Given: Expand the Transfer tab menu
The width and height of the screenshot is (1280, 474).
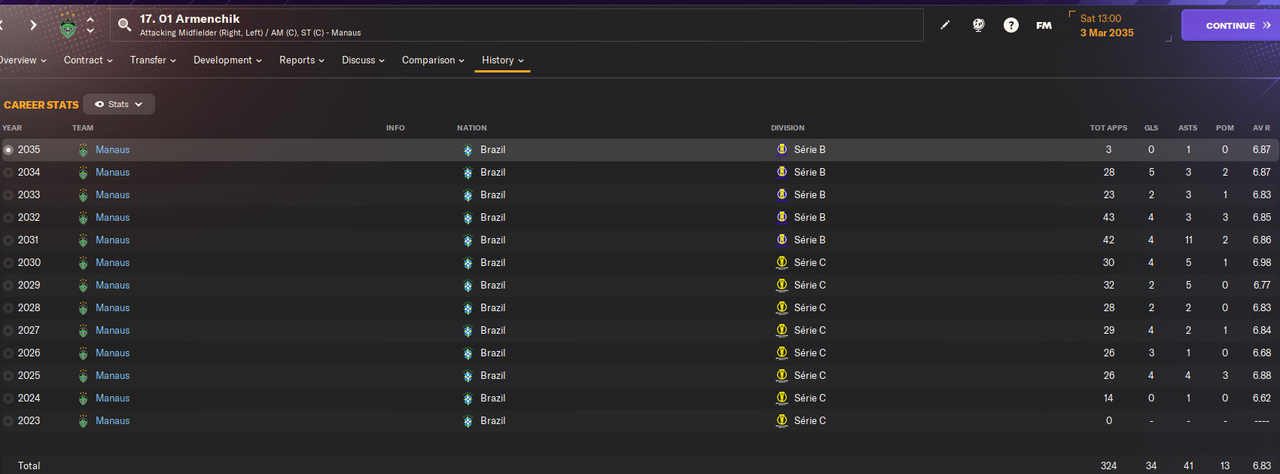Looking at the screenshot, I should (153, 60).
